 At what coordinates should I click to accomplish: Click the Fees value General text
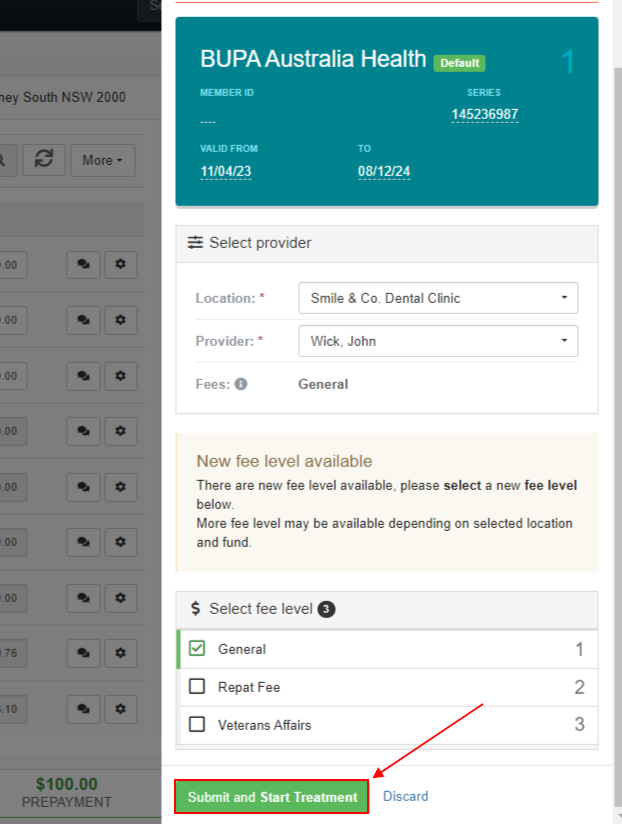tap(323, 384)
